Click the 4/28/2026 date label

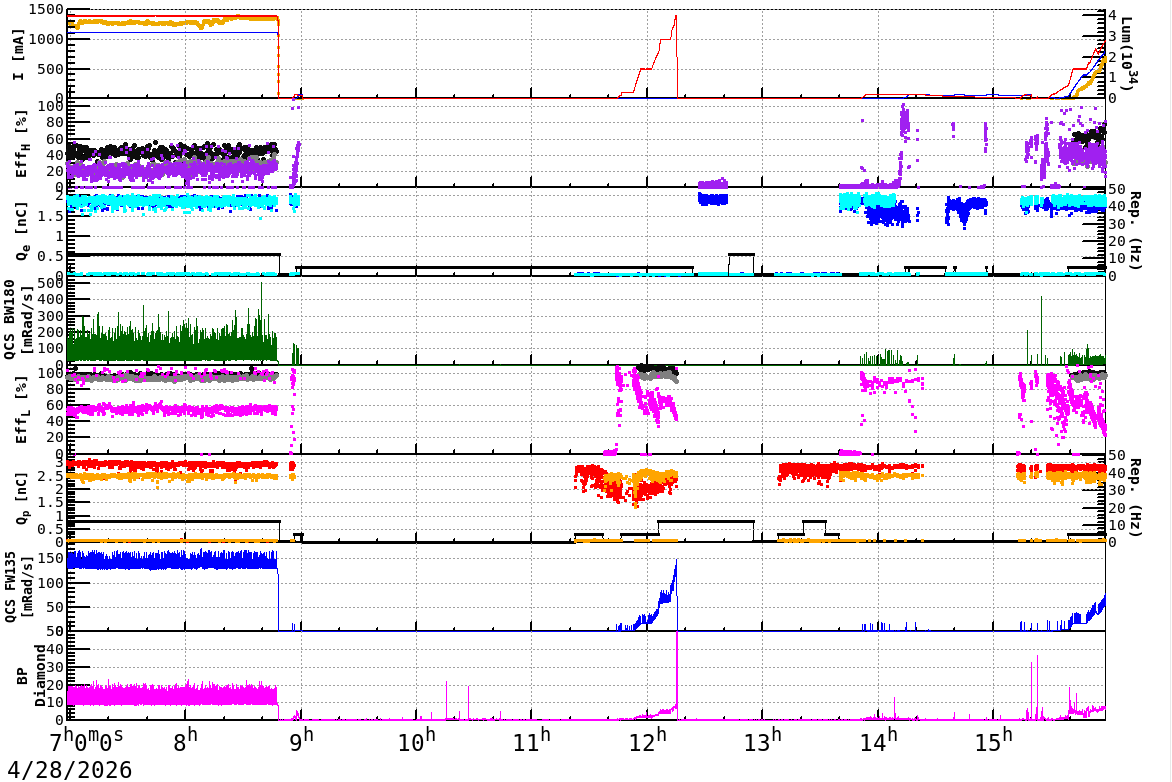tap(70, 769)
